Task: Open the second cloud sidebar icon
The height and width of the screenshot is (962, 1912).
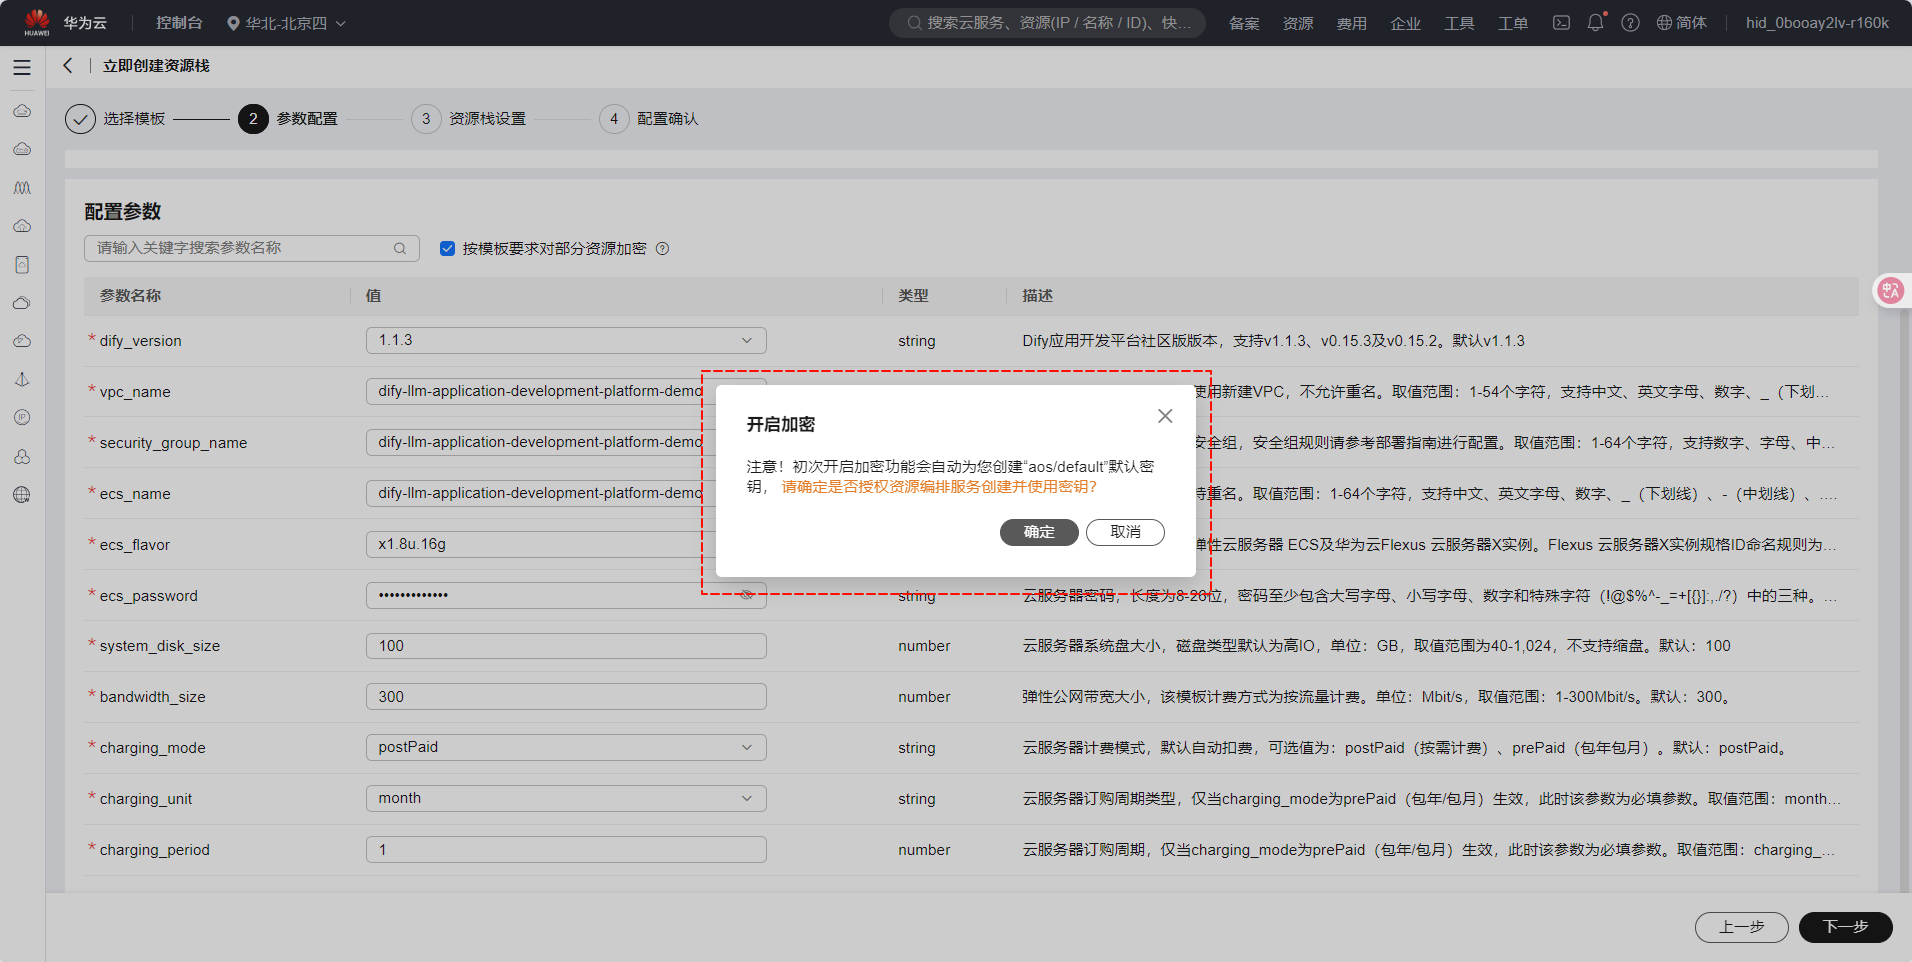Action: click(22, 149)
